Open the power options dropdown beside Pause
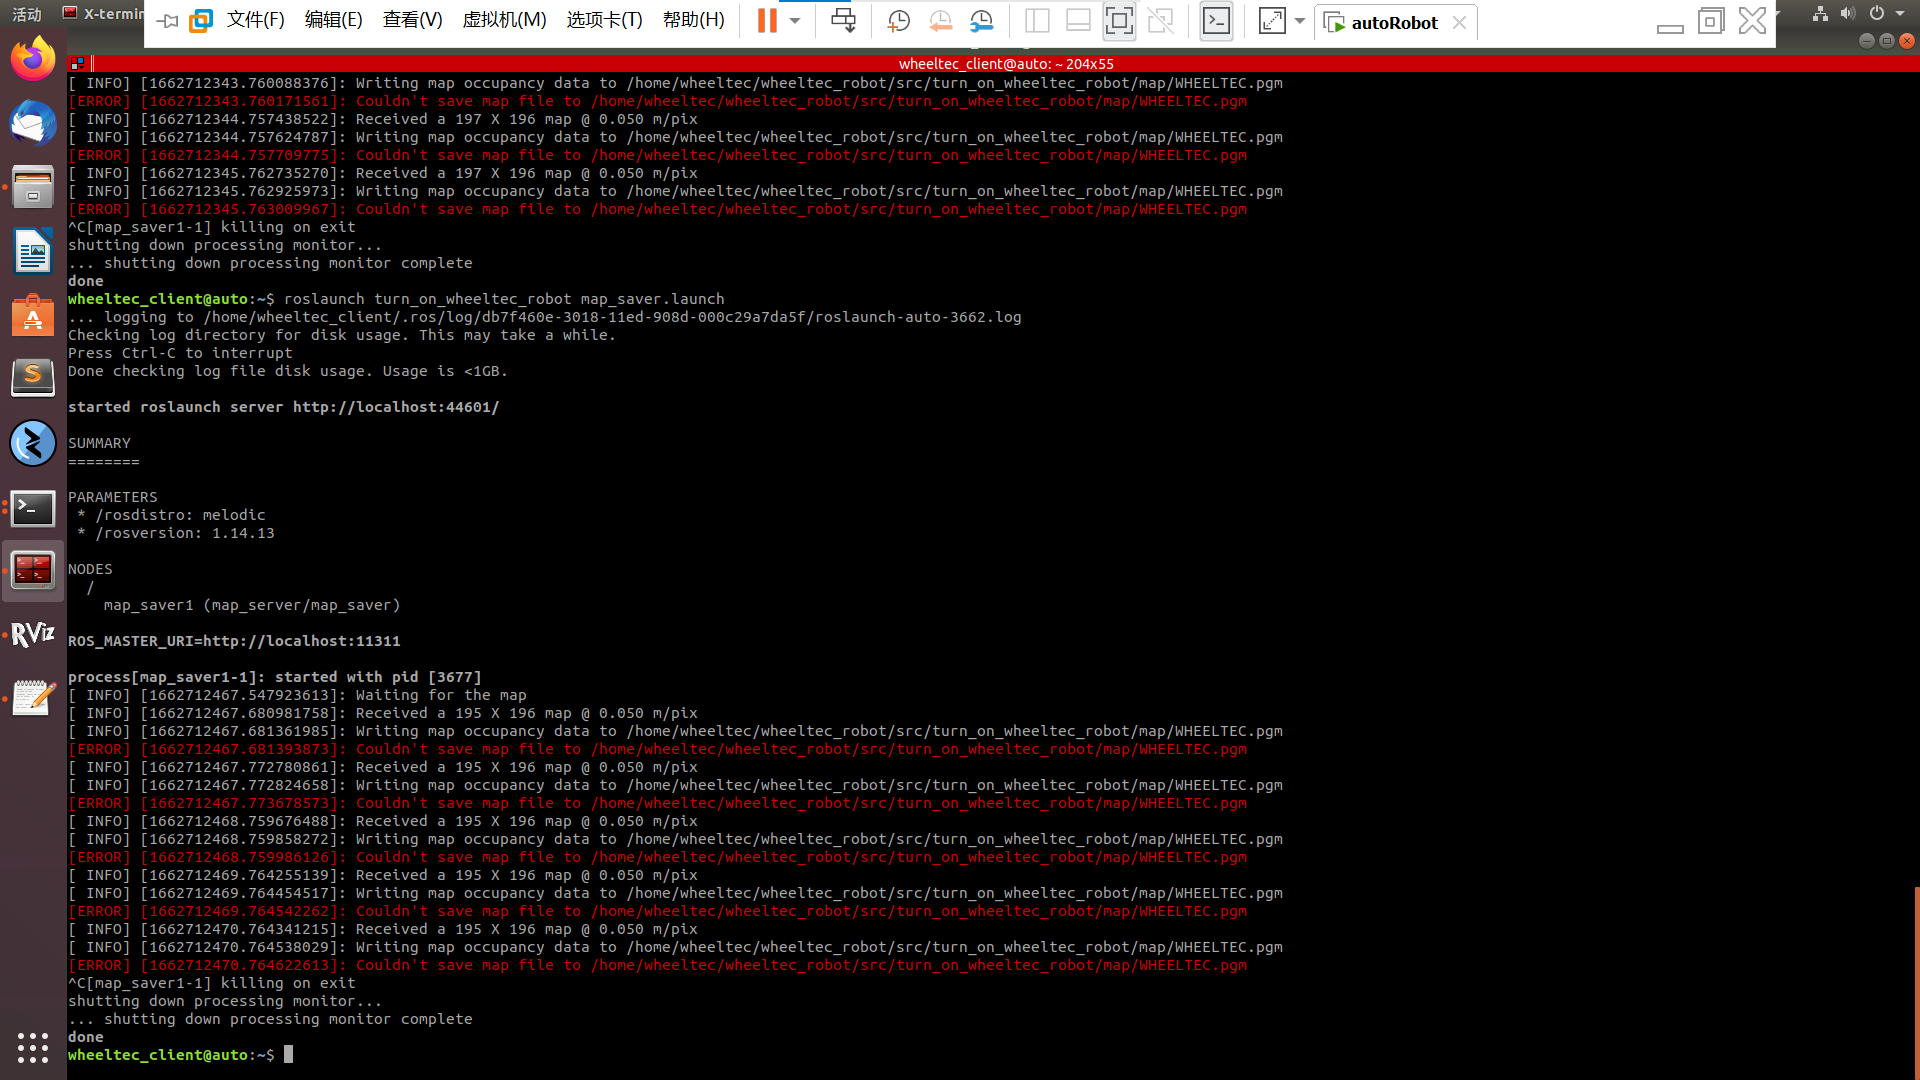Viewport: 1920px width, 1080px height. pos(795,21)
